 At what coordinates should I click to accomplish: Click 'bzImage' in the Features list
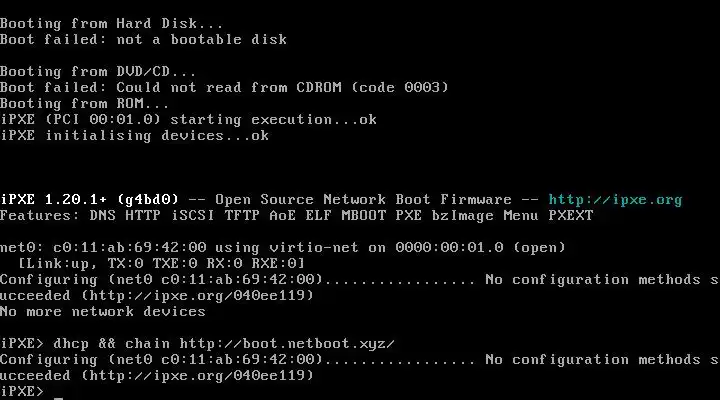tap(462, 216)
